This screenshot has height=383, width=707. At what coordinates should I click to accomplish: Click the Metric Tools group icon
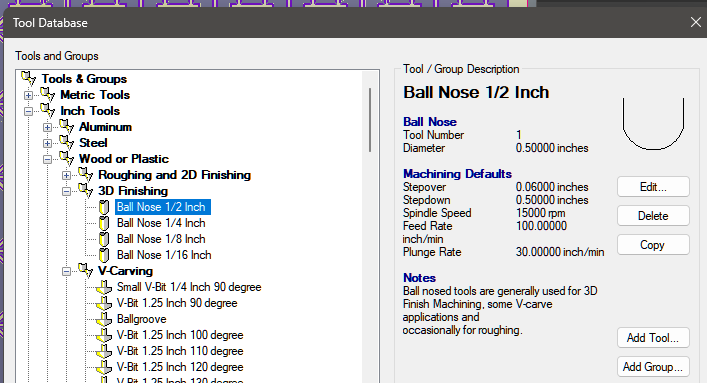coord(47,94)
